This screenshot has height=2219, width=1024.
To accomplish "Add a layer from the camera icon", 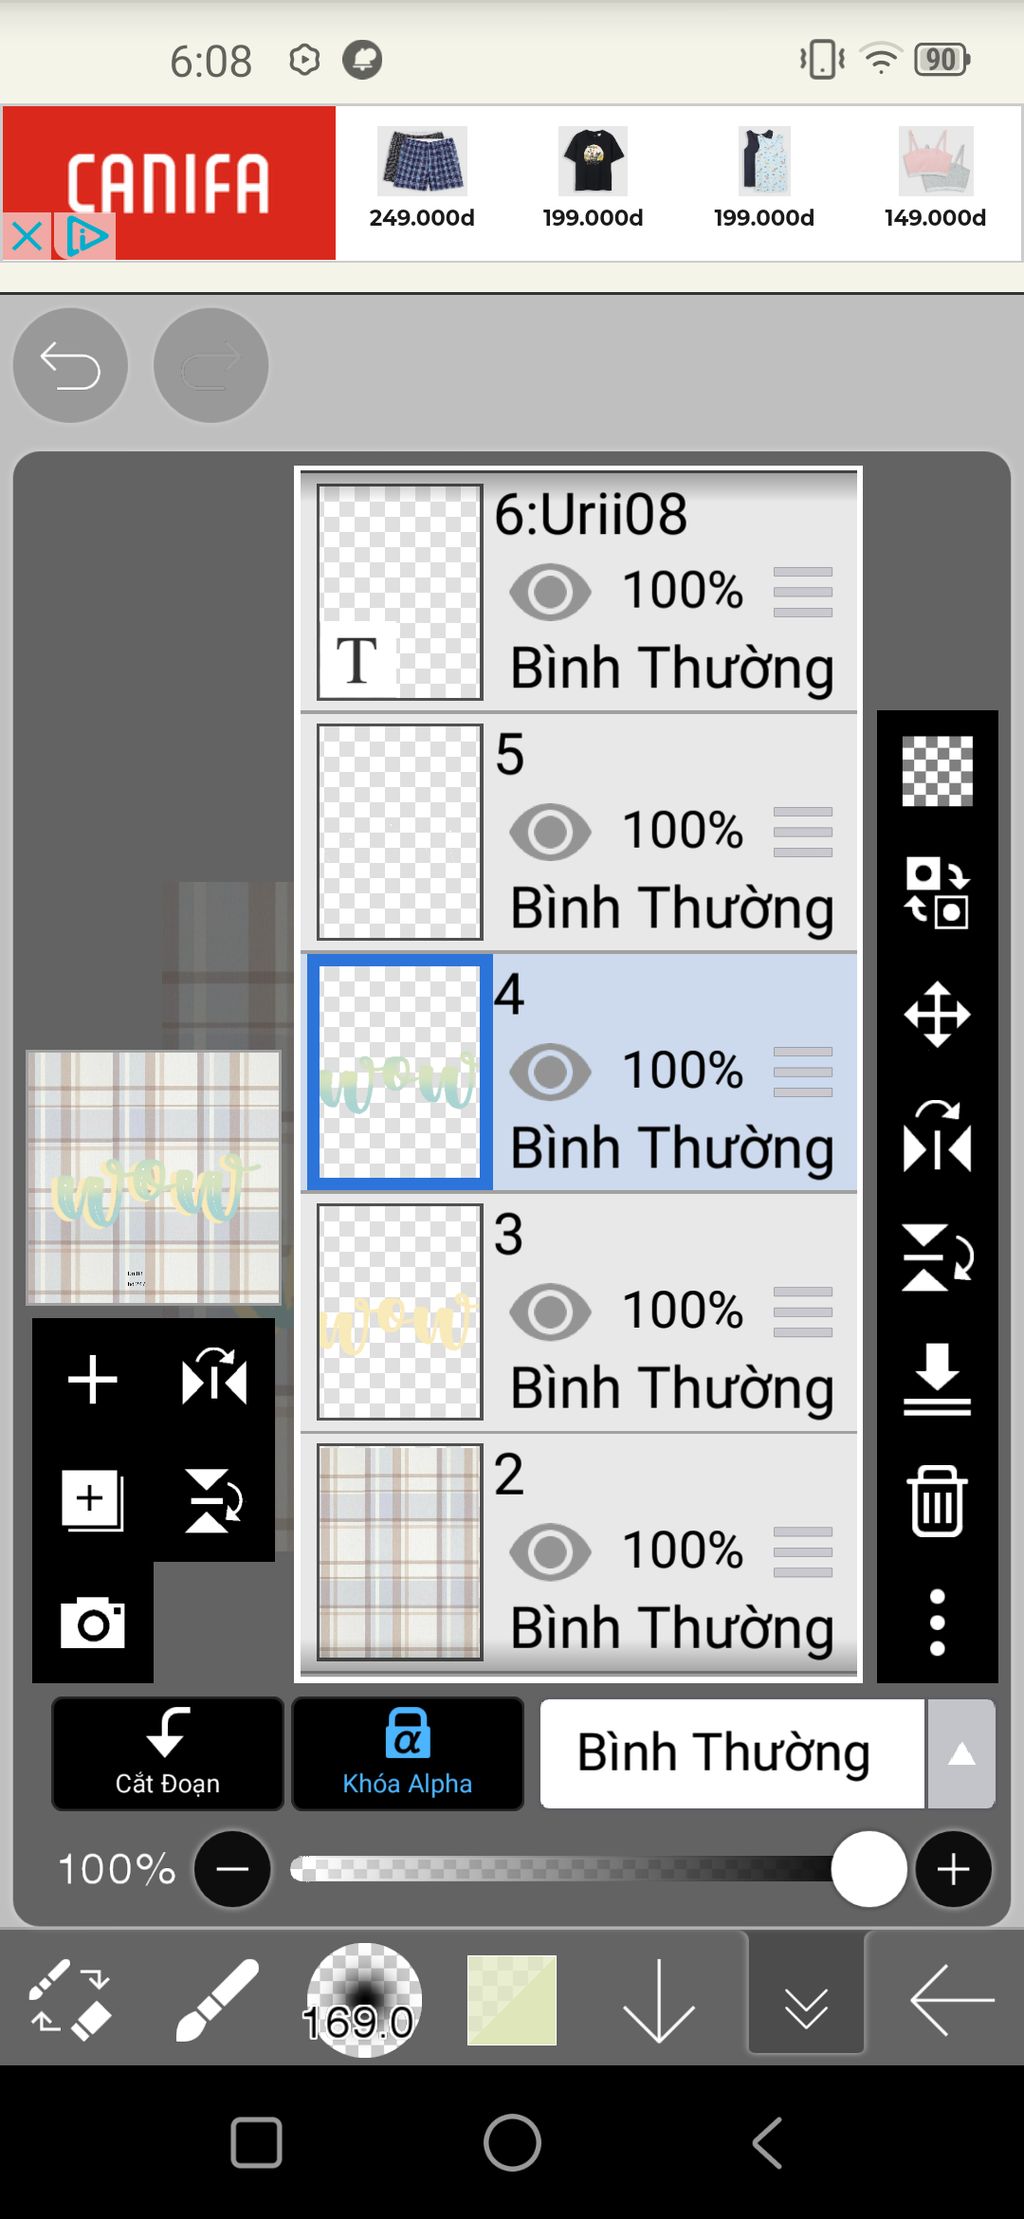I will [x=92, y=1622].
